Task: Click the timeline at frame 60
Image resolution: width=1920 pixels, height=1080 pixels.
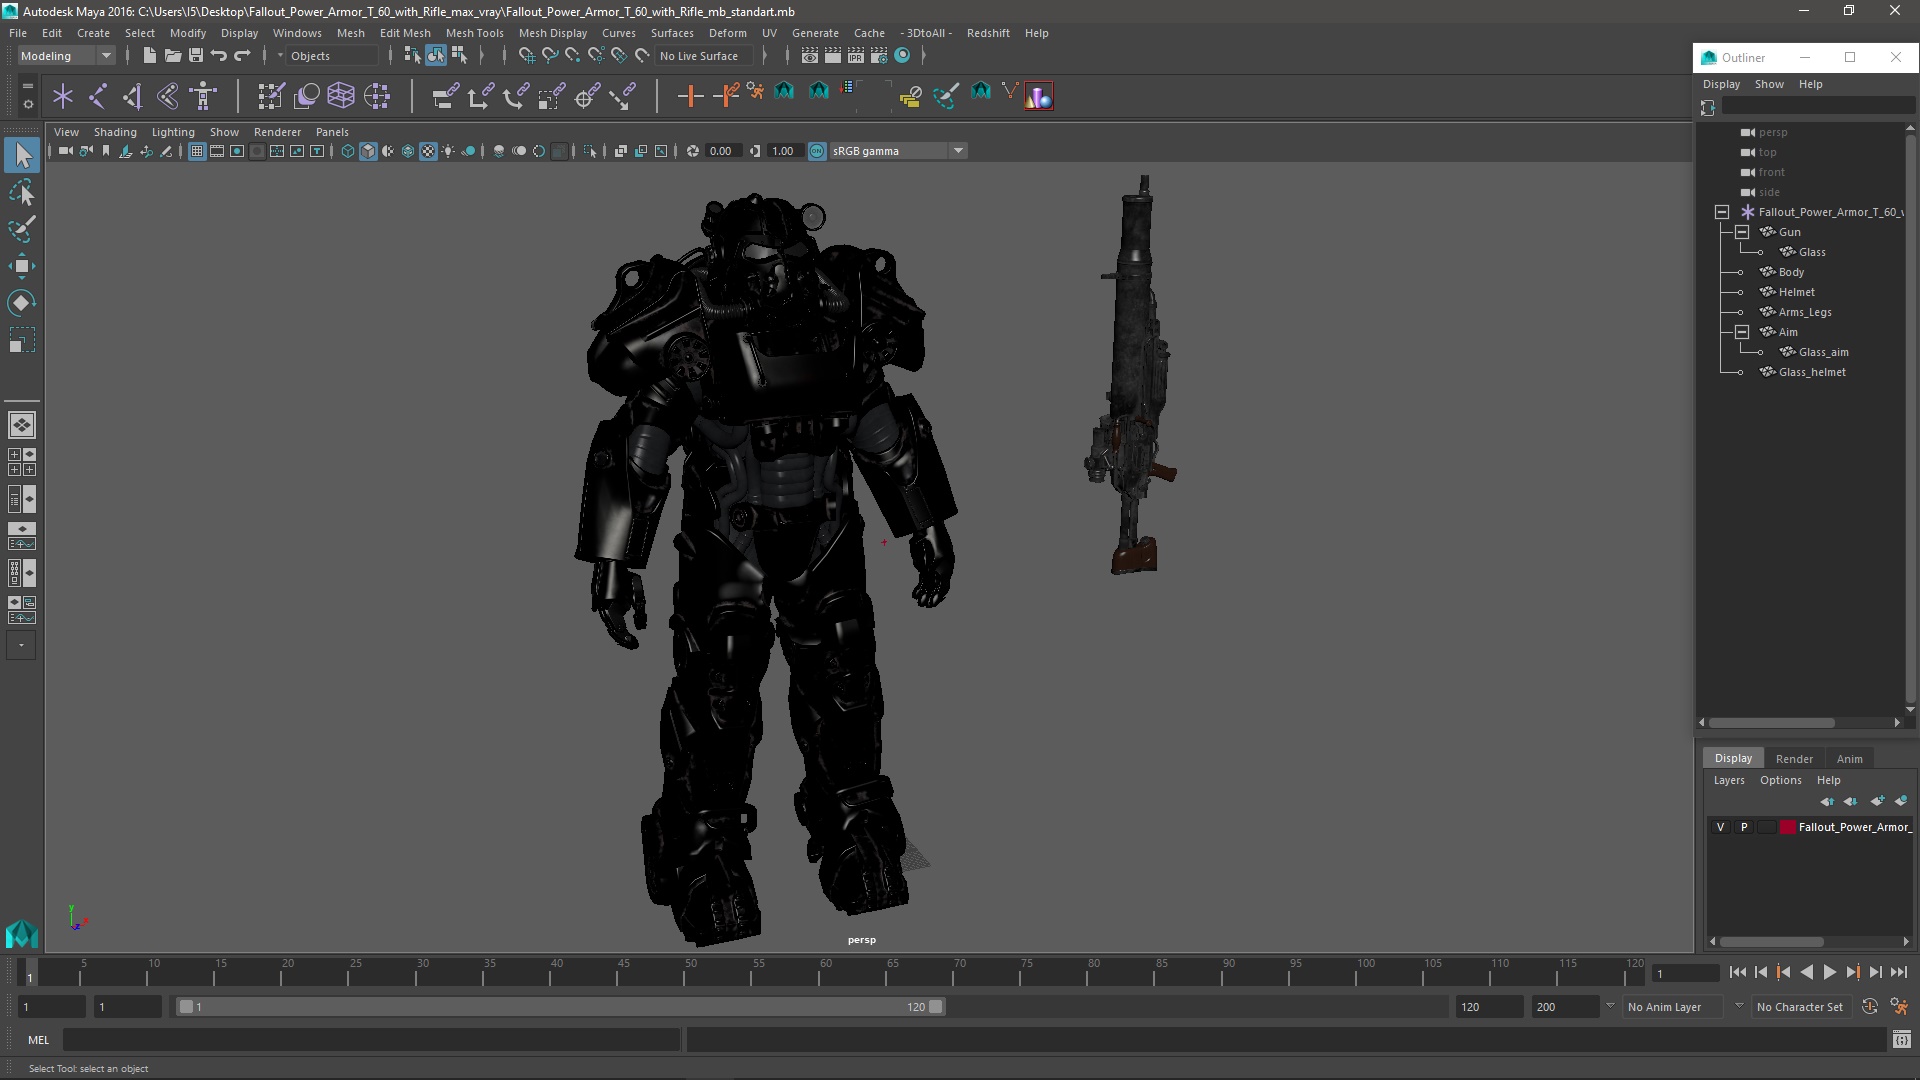Action: [x=825, y=972]
